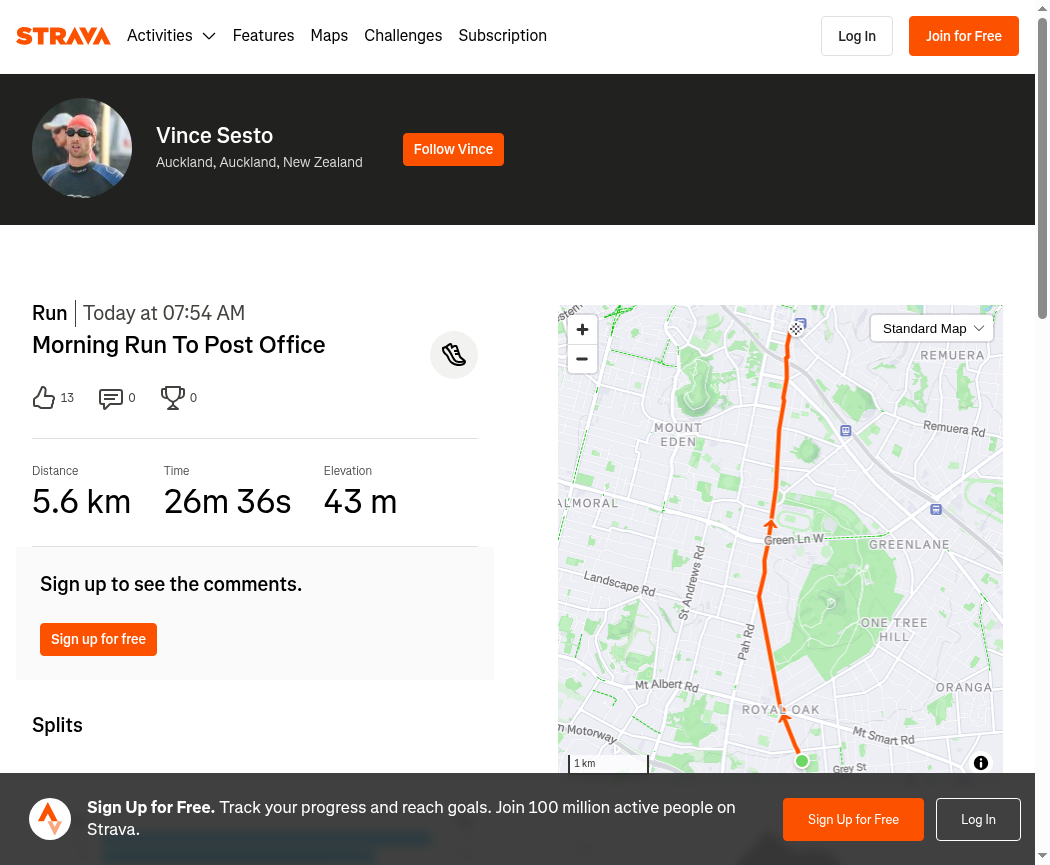Click the Sign up for free button
Screen dimensions: 1050x865
98,639
